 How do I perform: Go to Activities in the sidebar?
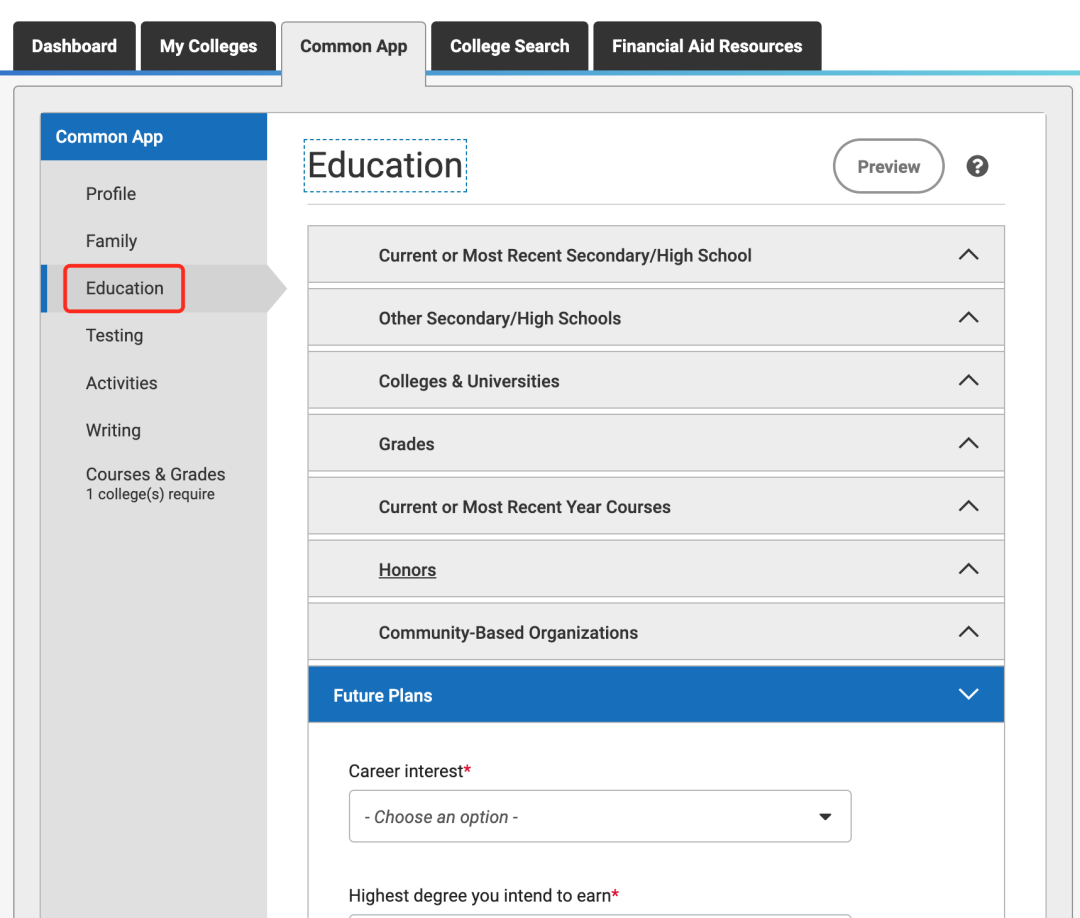(121, 383)
